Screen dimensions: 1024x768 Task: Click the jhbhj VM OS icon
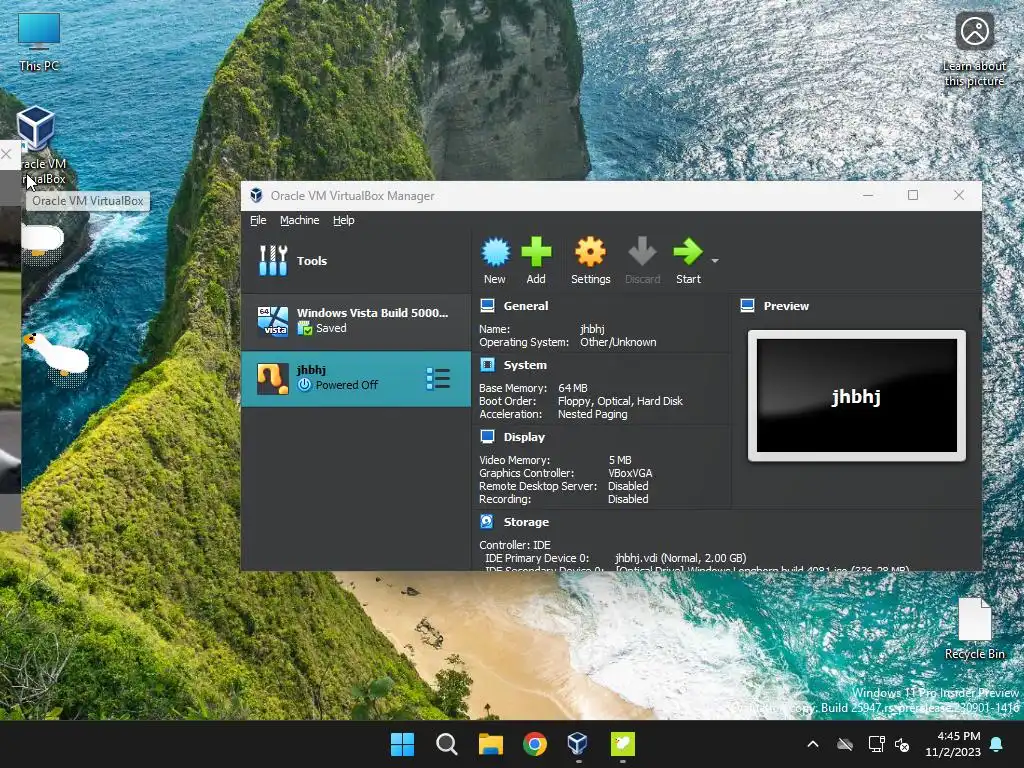coord(272,379)
